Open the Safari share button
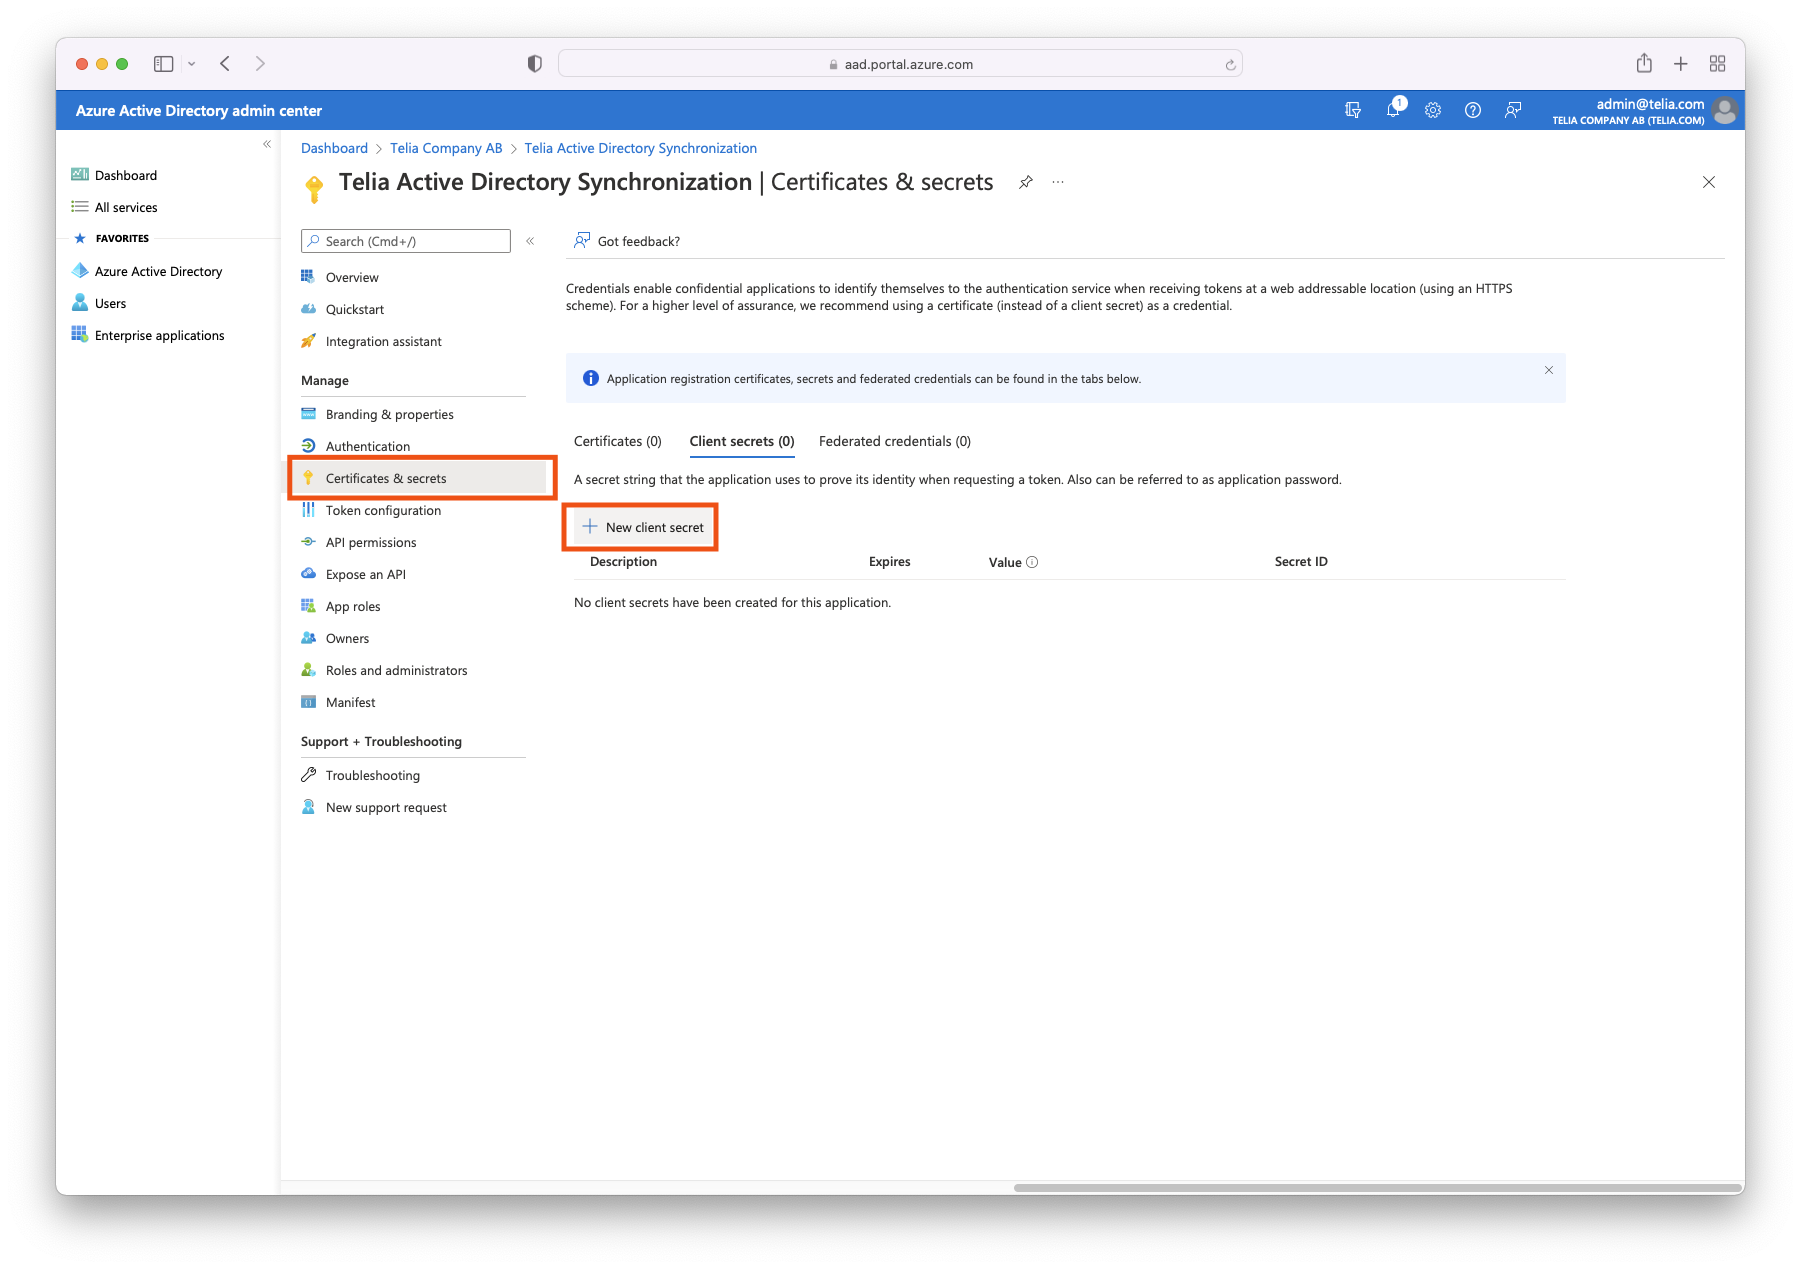This screenshot has height=1269, width=1801. click(1644, 63)
